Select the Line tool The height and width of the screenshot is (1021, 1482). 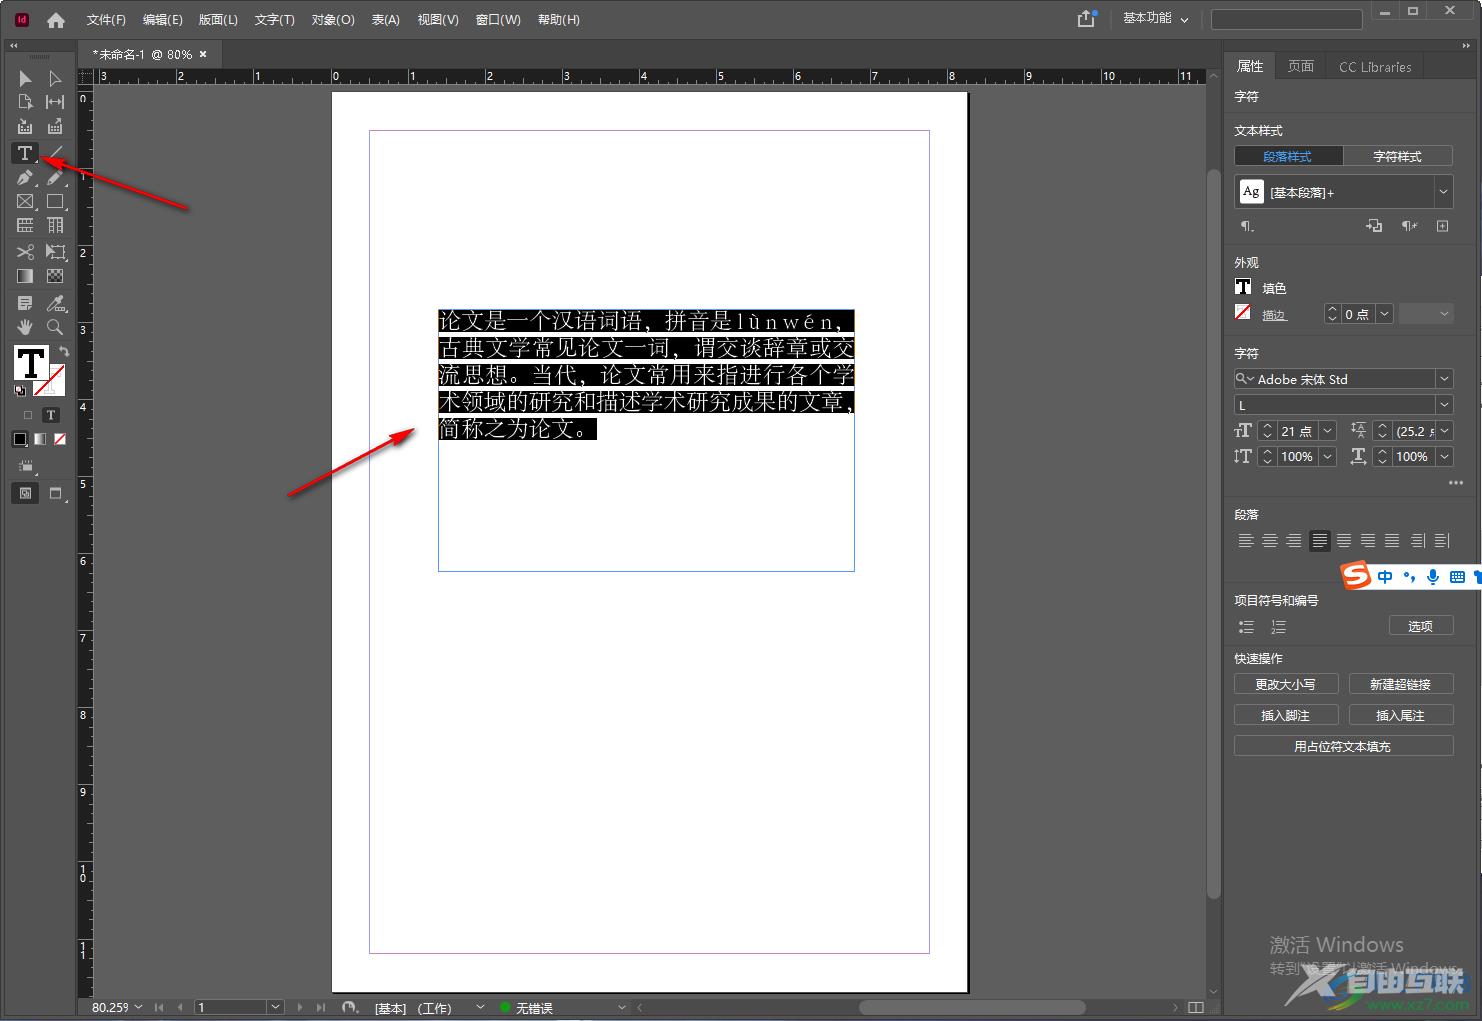(55, 153)
